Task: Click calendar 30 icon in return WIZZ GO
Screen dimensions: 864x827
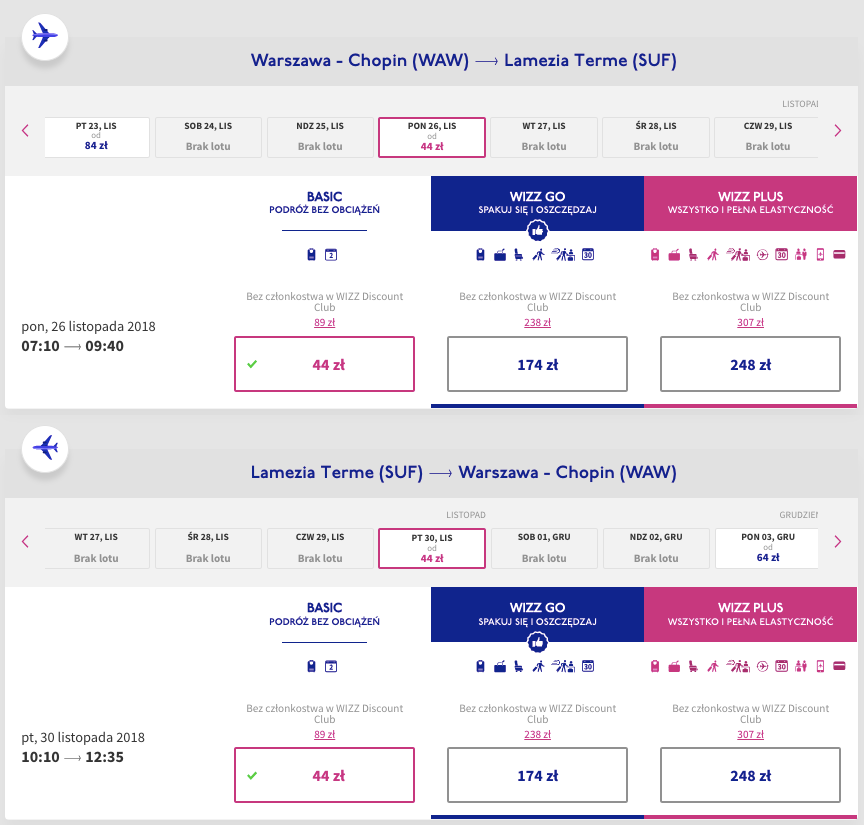Action: pyautogui.click(x=588, y=666)
